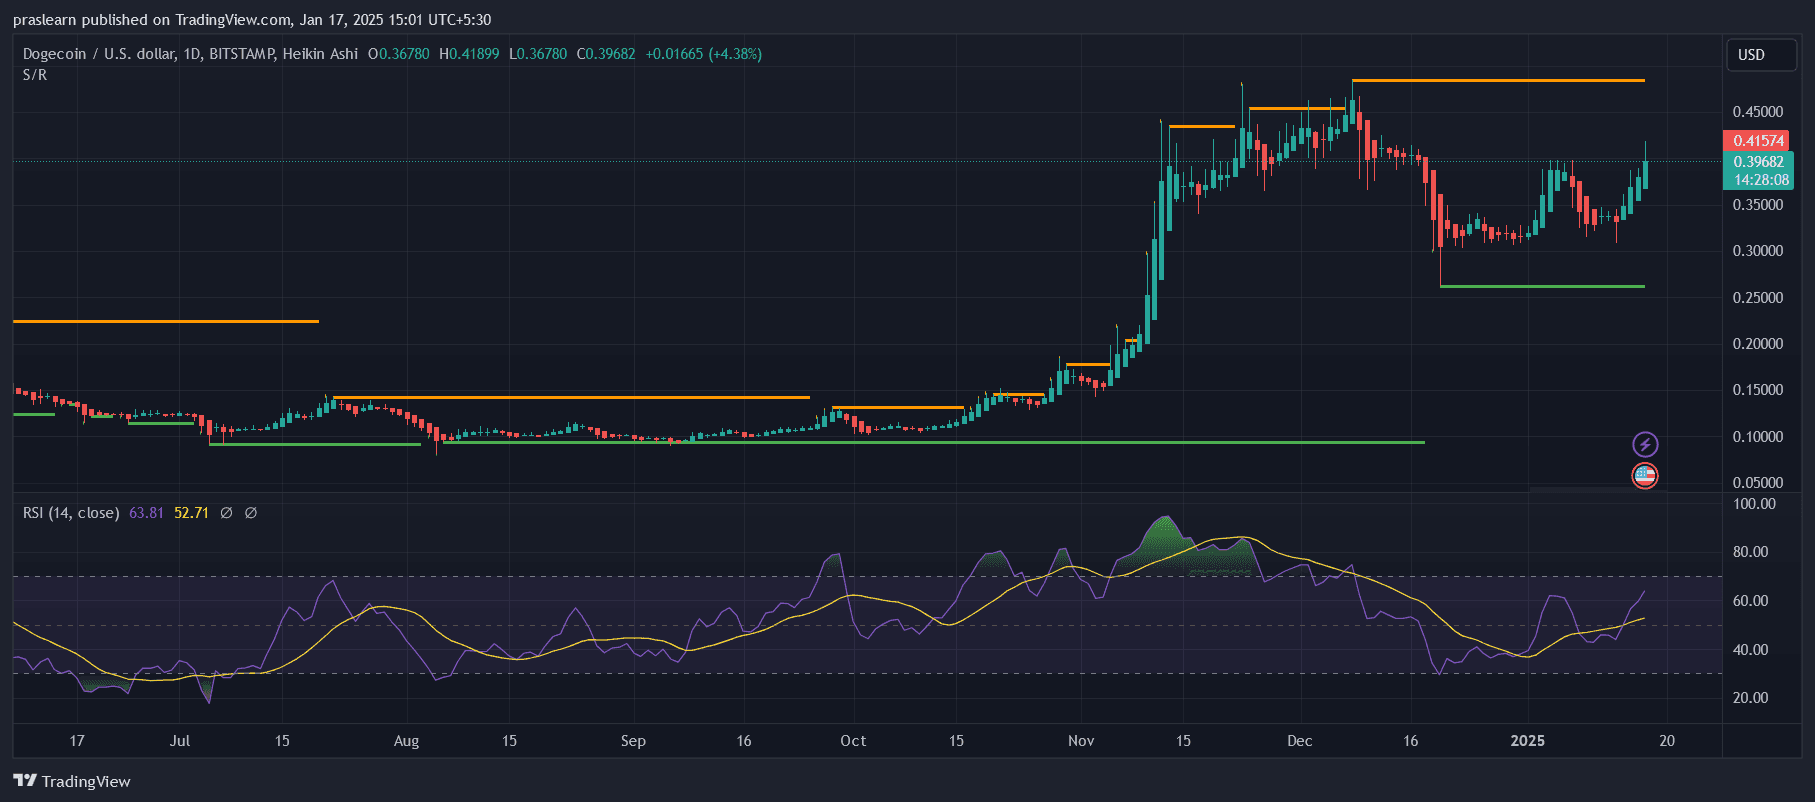Click the green 0.39682 current price label
The width and height of the screenshot is (1815, 802).
1758,162
